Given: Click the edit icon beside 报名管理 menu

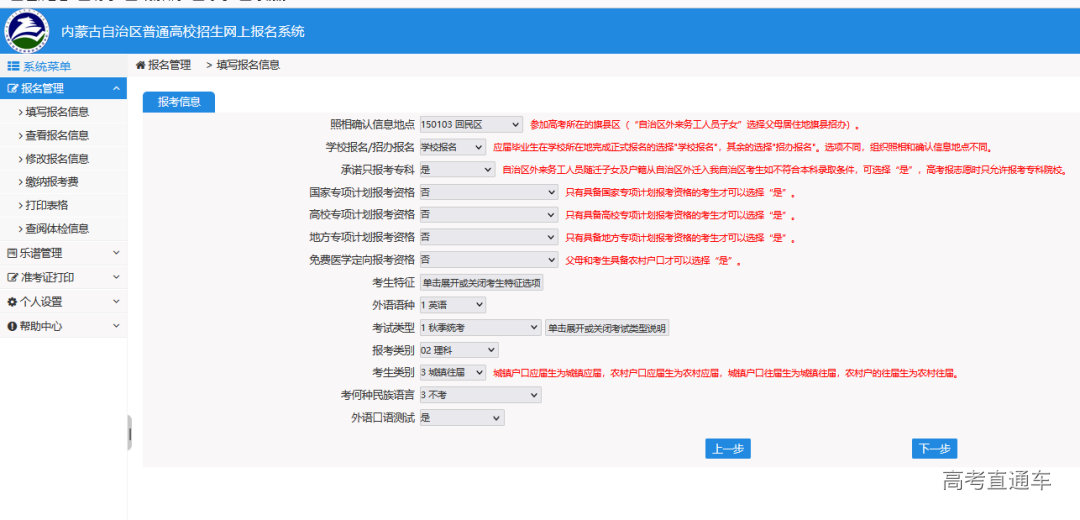Looking at the screenshot, I should point(12,88).
